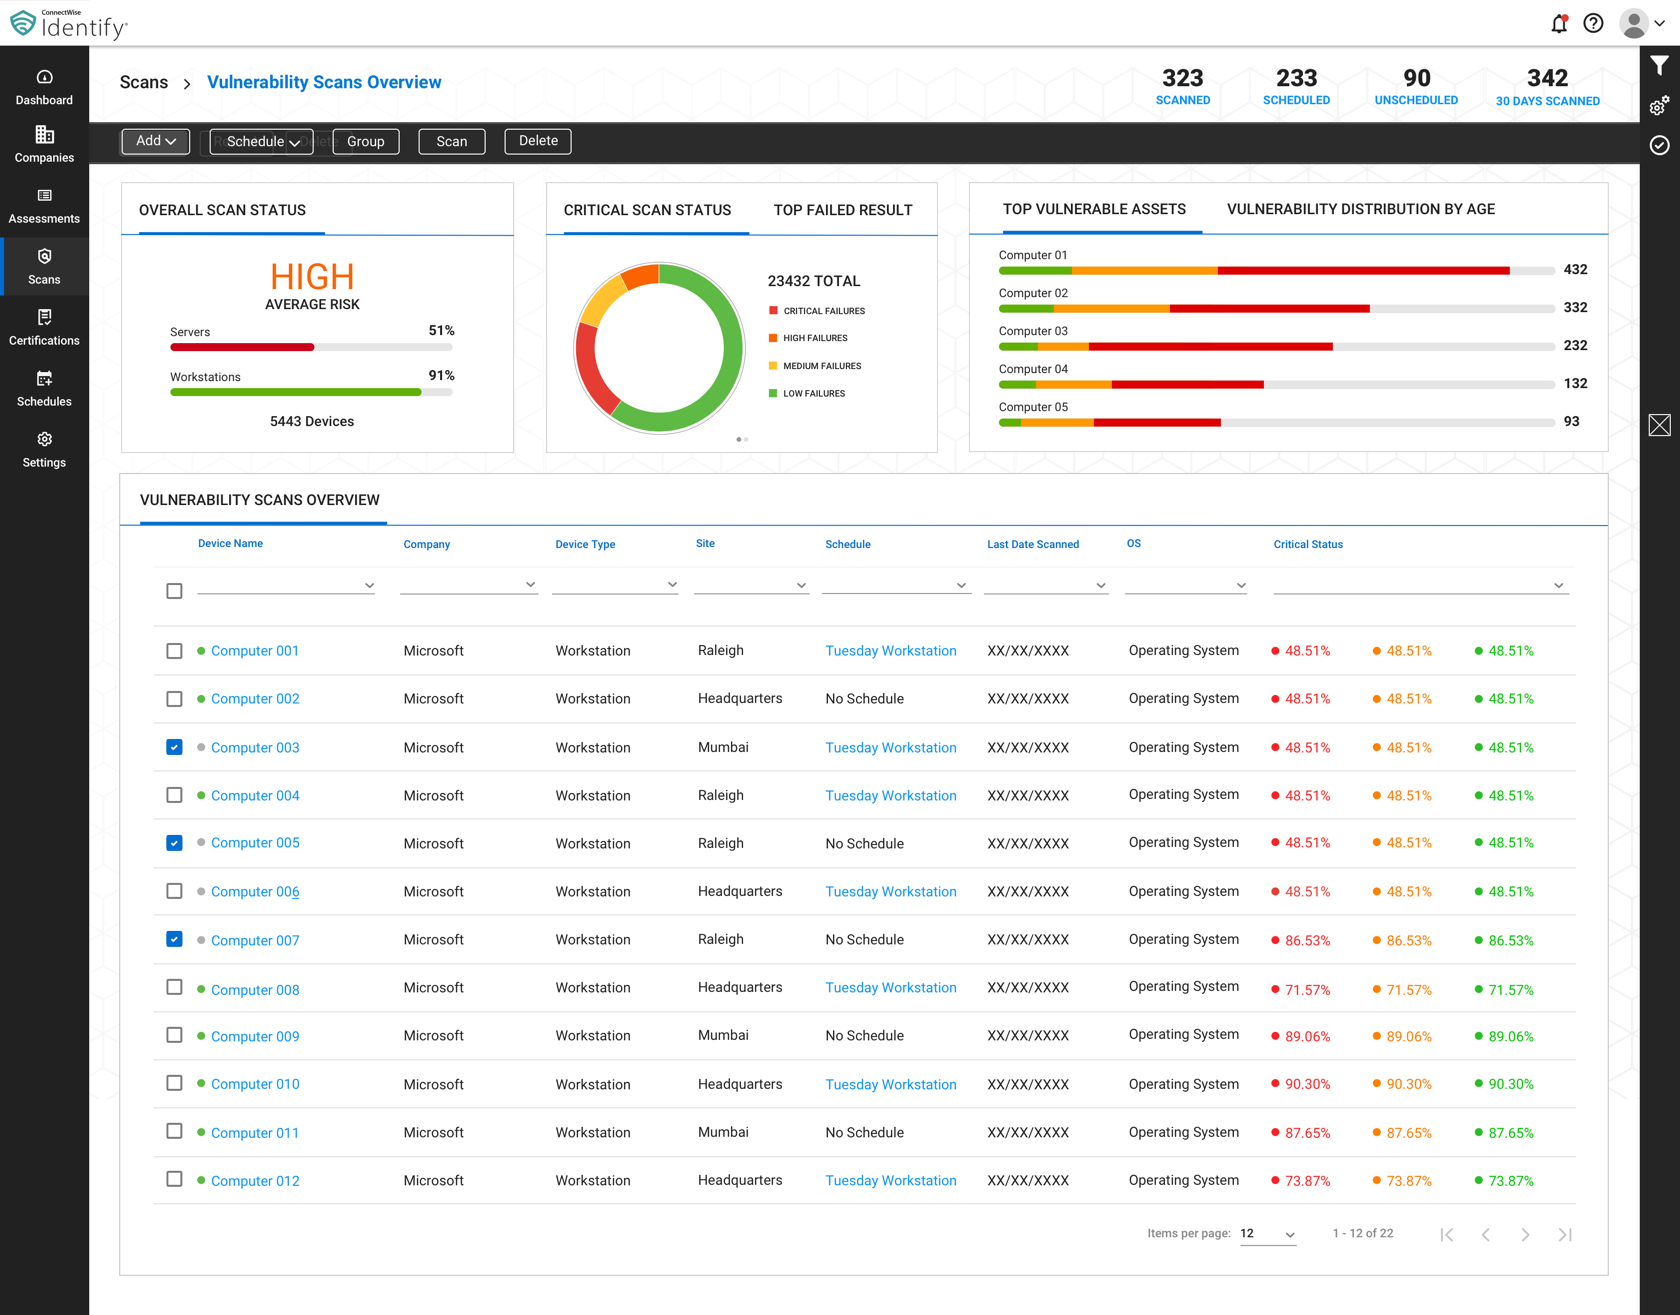Viewport: 1680px width, 1315px height.
Task: Expand the Schedule dropdown button
Action: click(x=262, y=141)
